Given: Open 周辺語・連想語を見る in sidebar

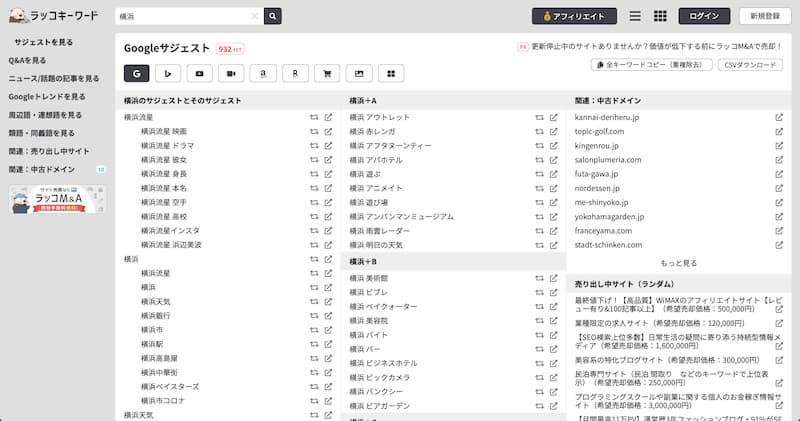Looking at the screenshot, I should [x=45, y=115].
